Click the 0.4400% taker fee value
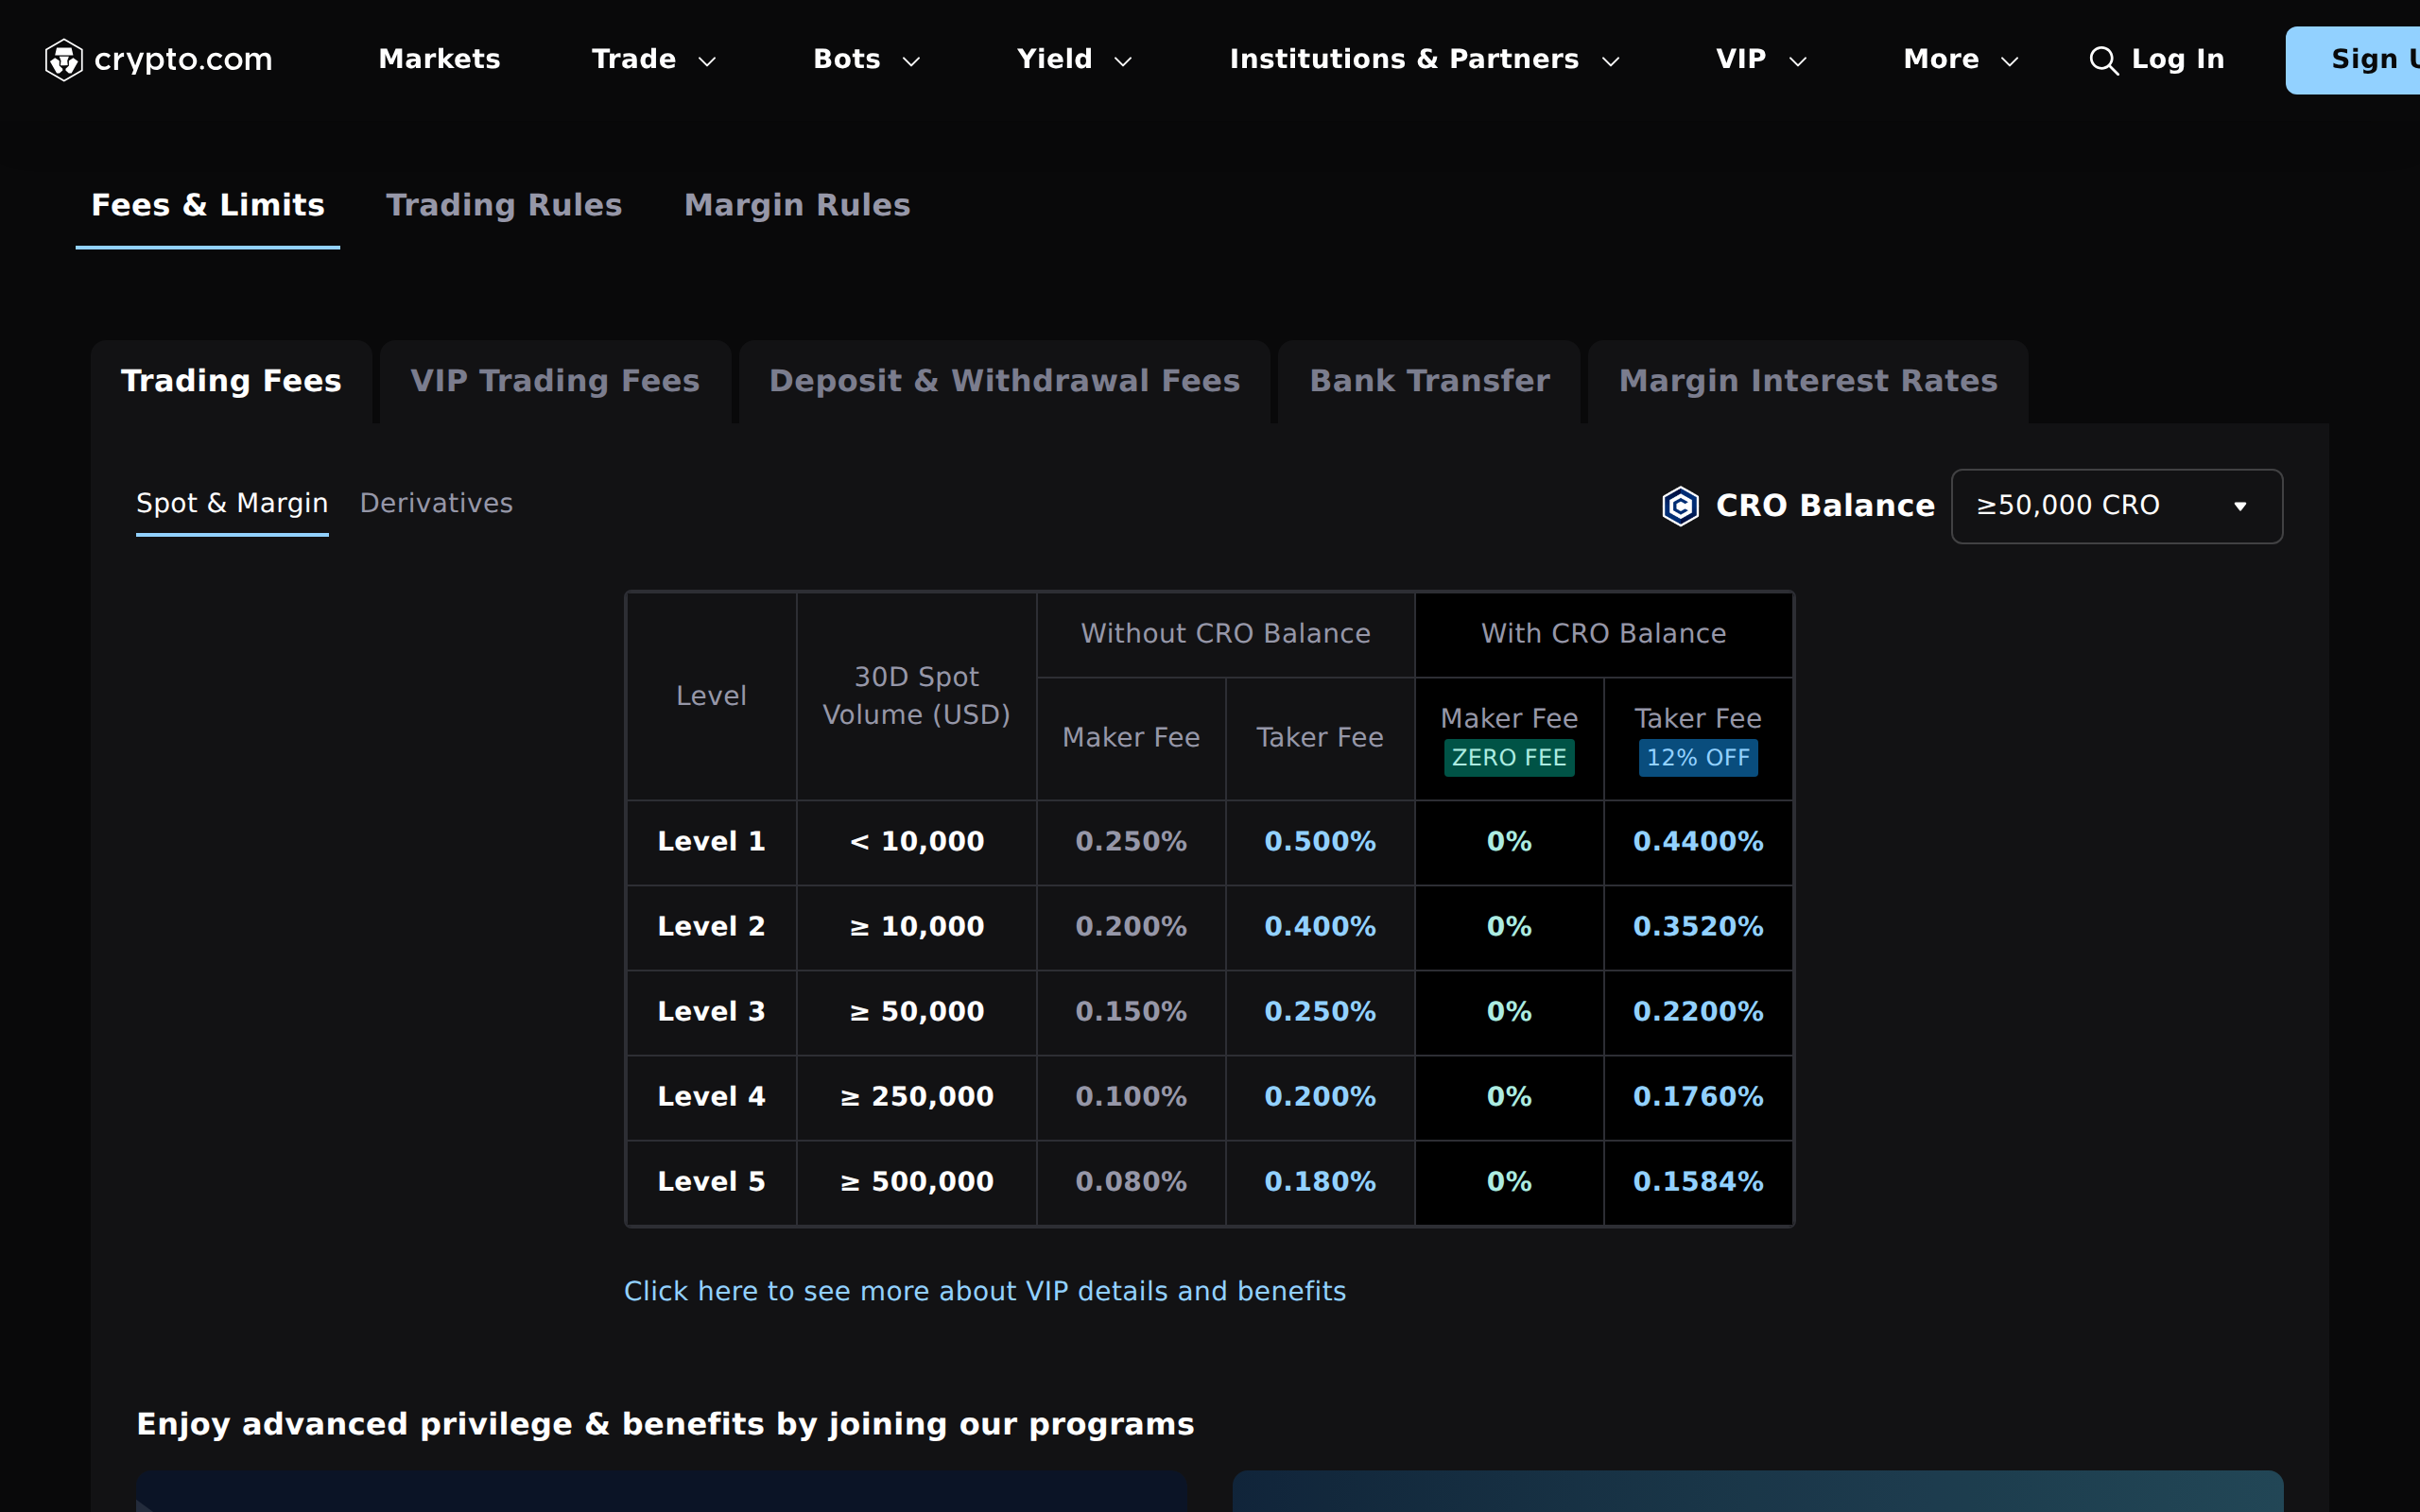Viewport: 2420px width, 1512px height. 1698,842
